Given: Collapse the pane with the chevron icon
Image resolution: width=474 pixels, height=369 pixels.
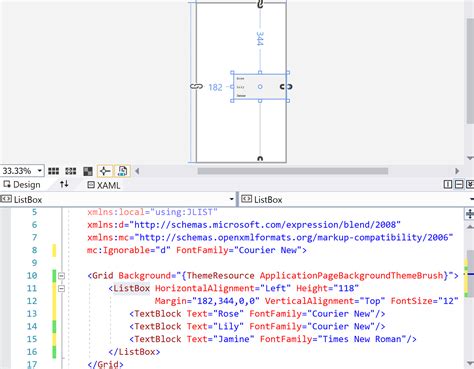Looking at the screenshot, I should point(470,184).
